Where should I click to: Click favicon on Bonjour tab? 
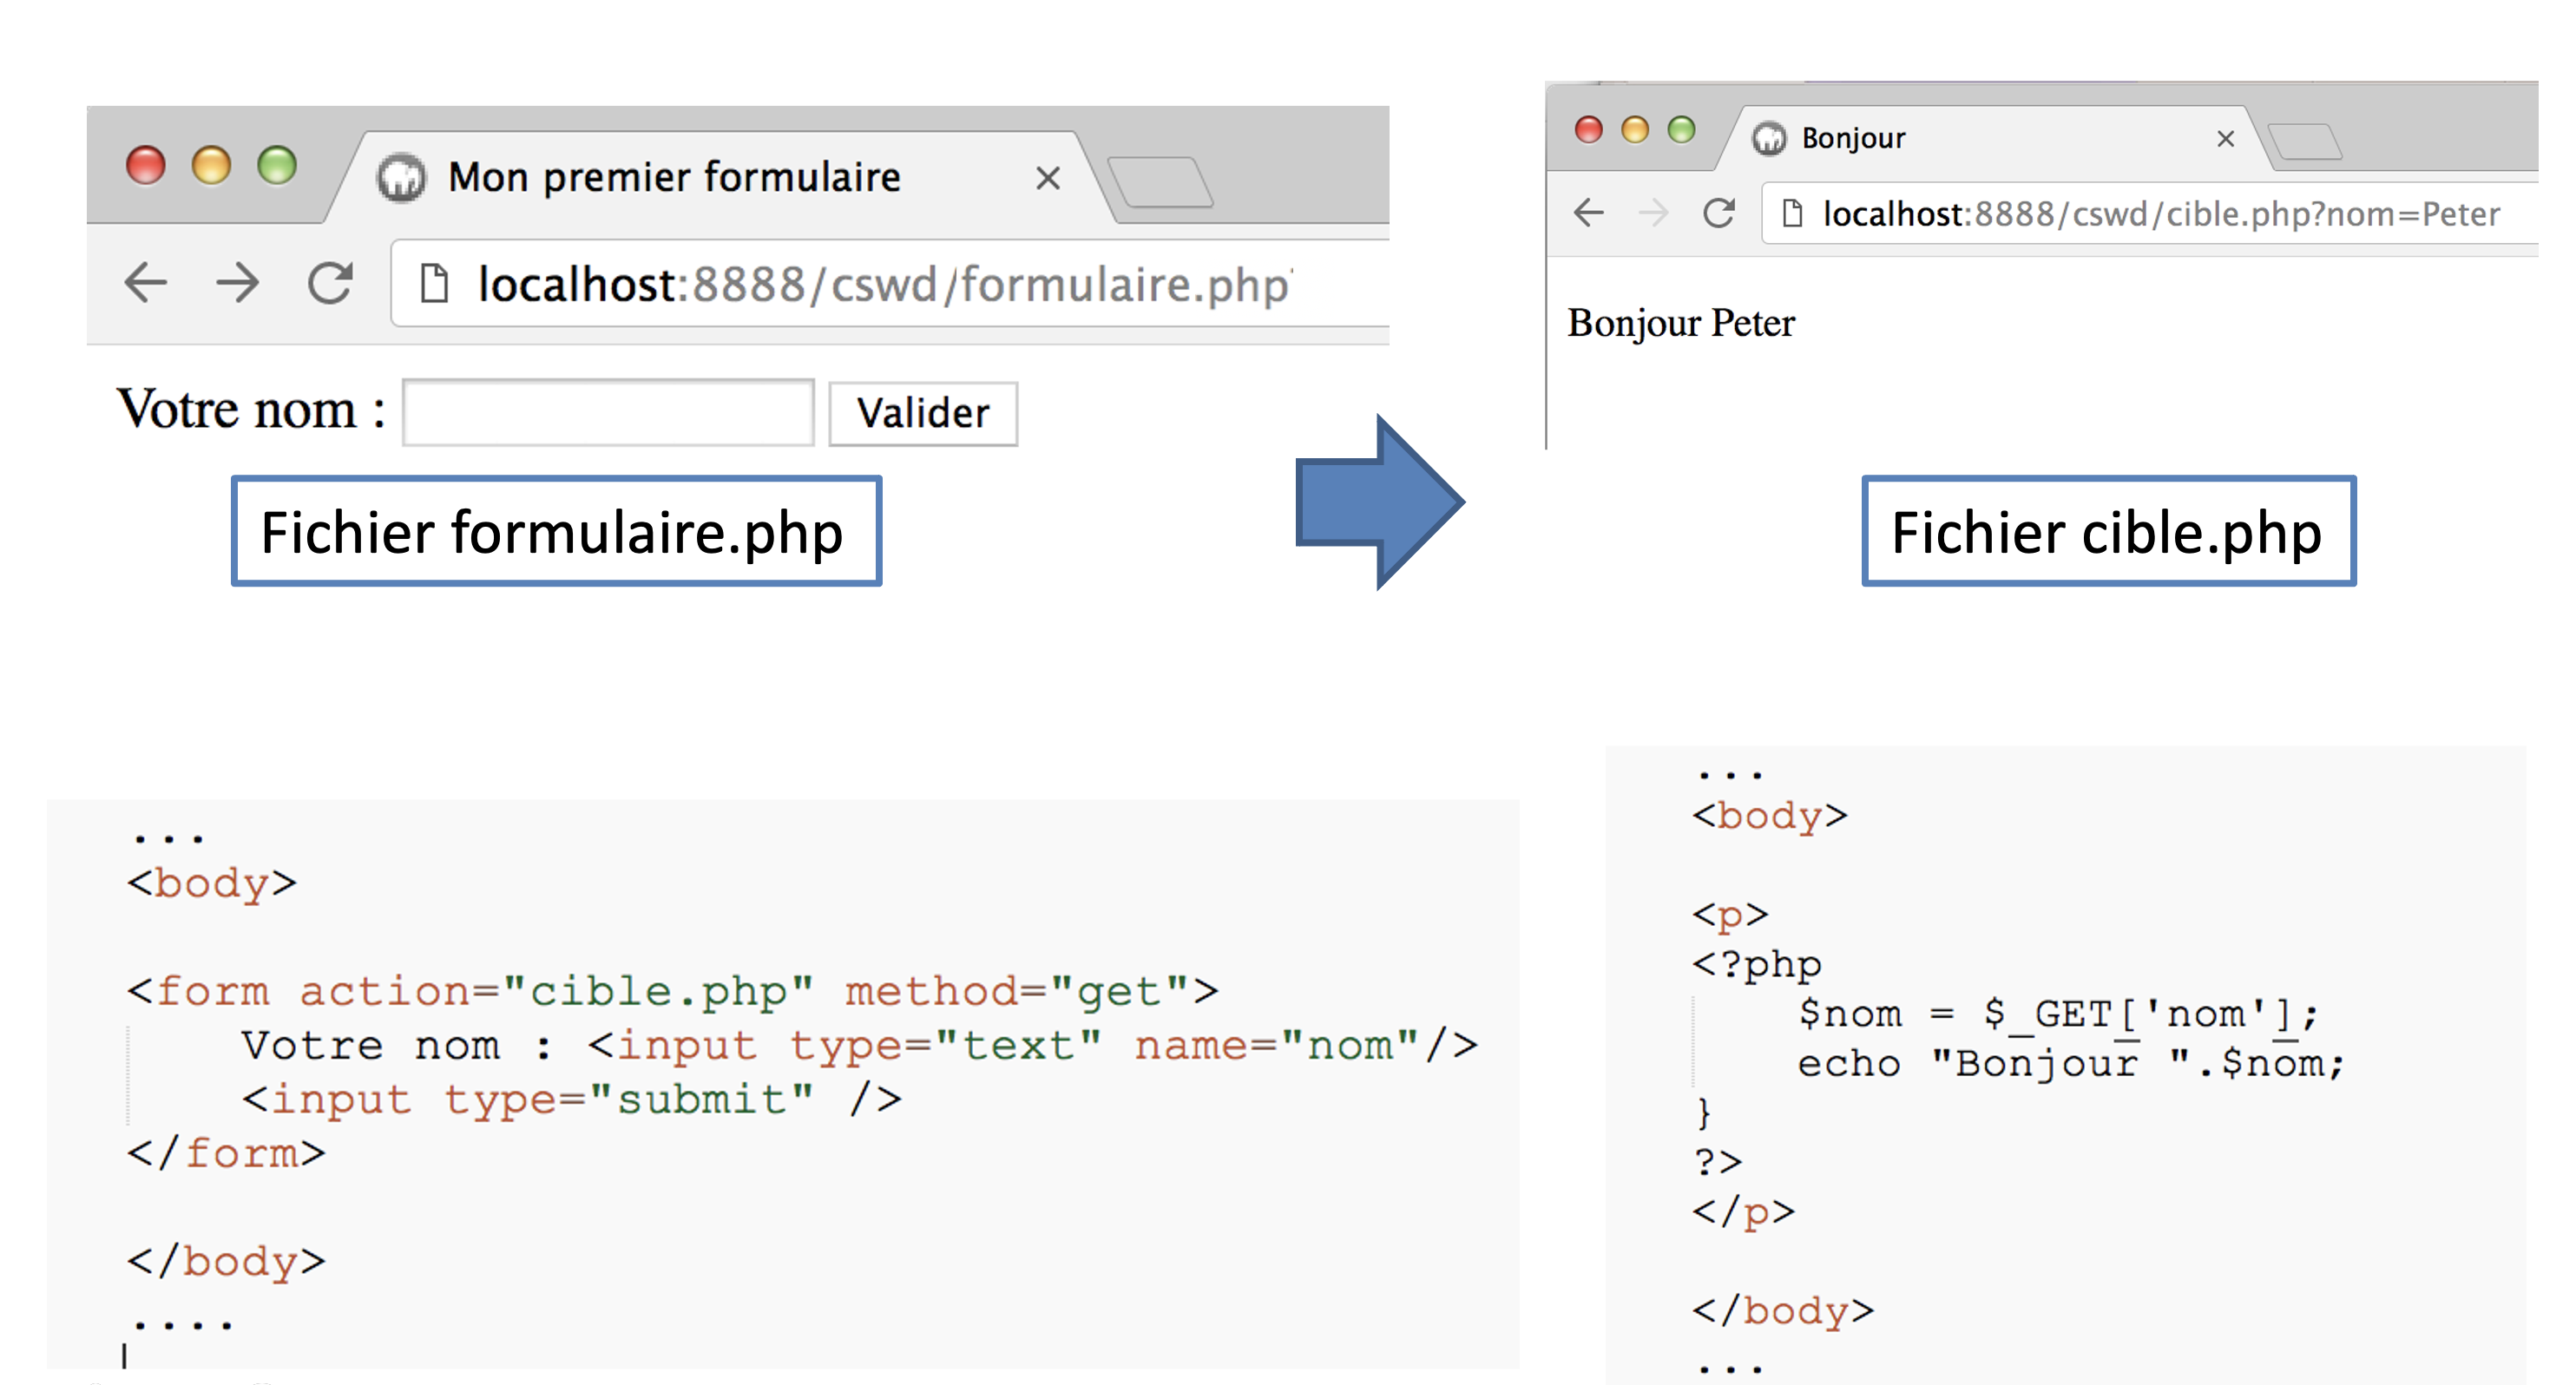1768,138
